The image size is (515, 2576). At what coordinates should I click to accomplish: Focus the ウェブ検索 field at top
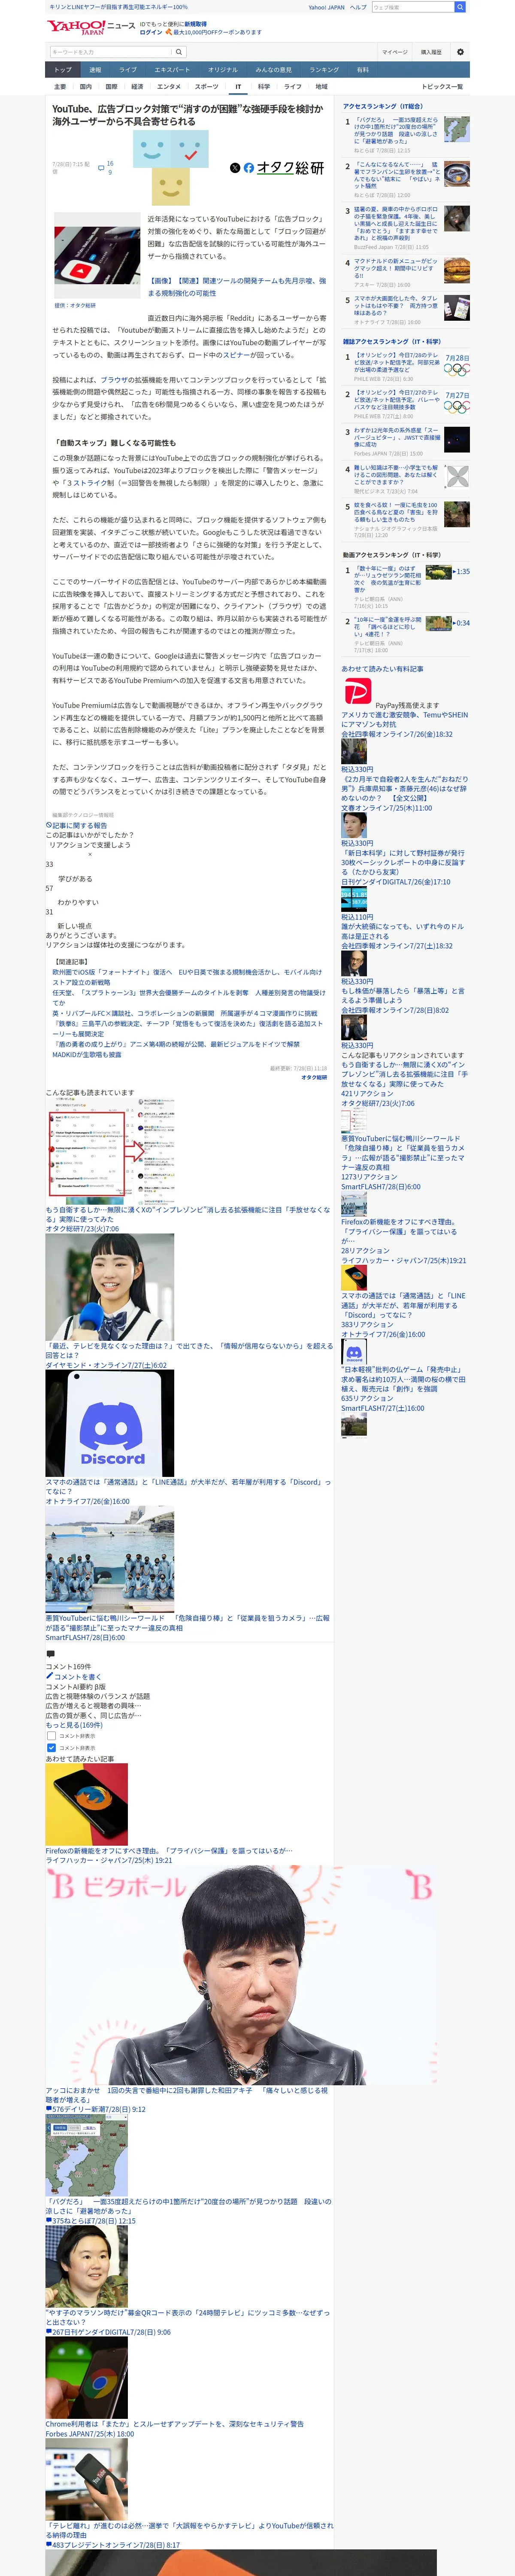pyautogui.click(x=412, y=7)
